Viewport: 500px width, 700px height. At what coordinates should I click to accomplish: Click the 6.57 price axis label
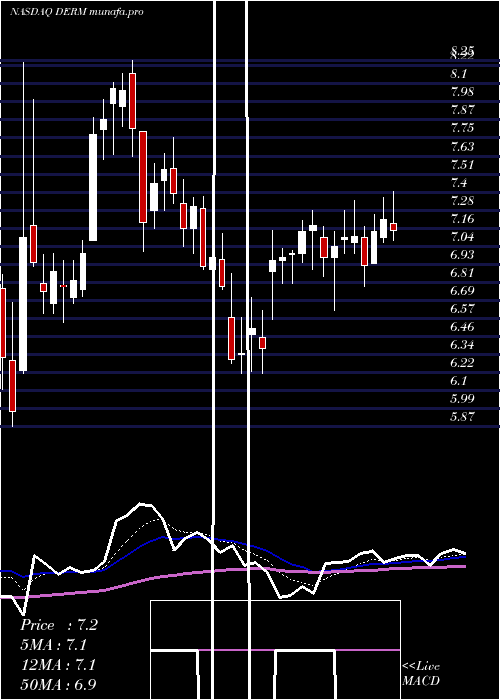click(x=462, y=309)
